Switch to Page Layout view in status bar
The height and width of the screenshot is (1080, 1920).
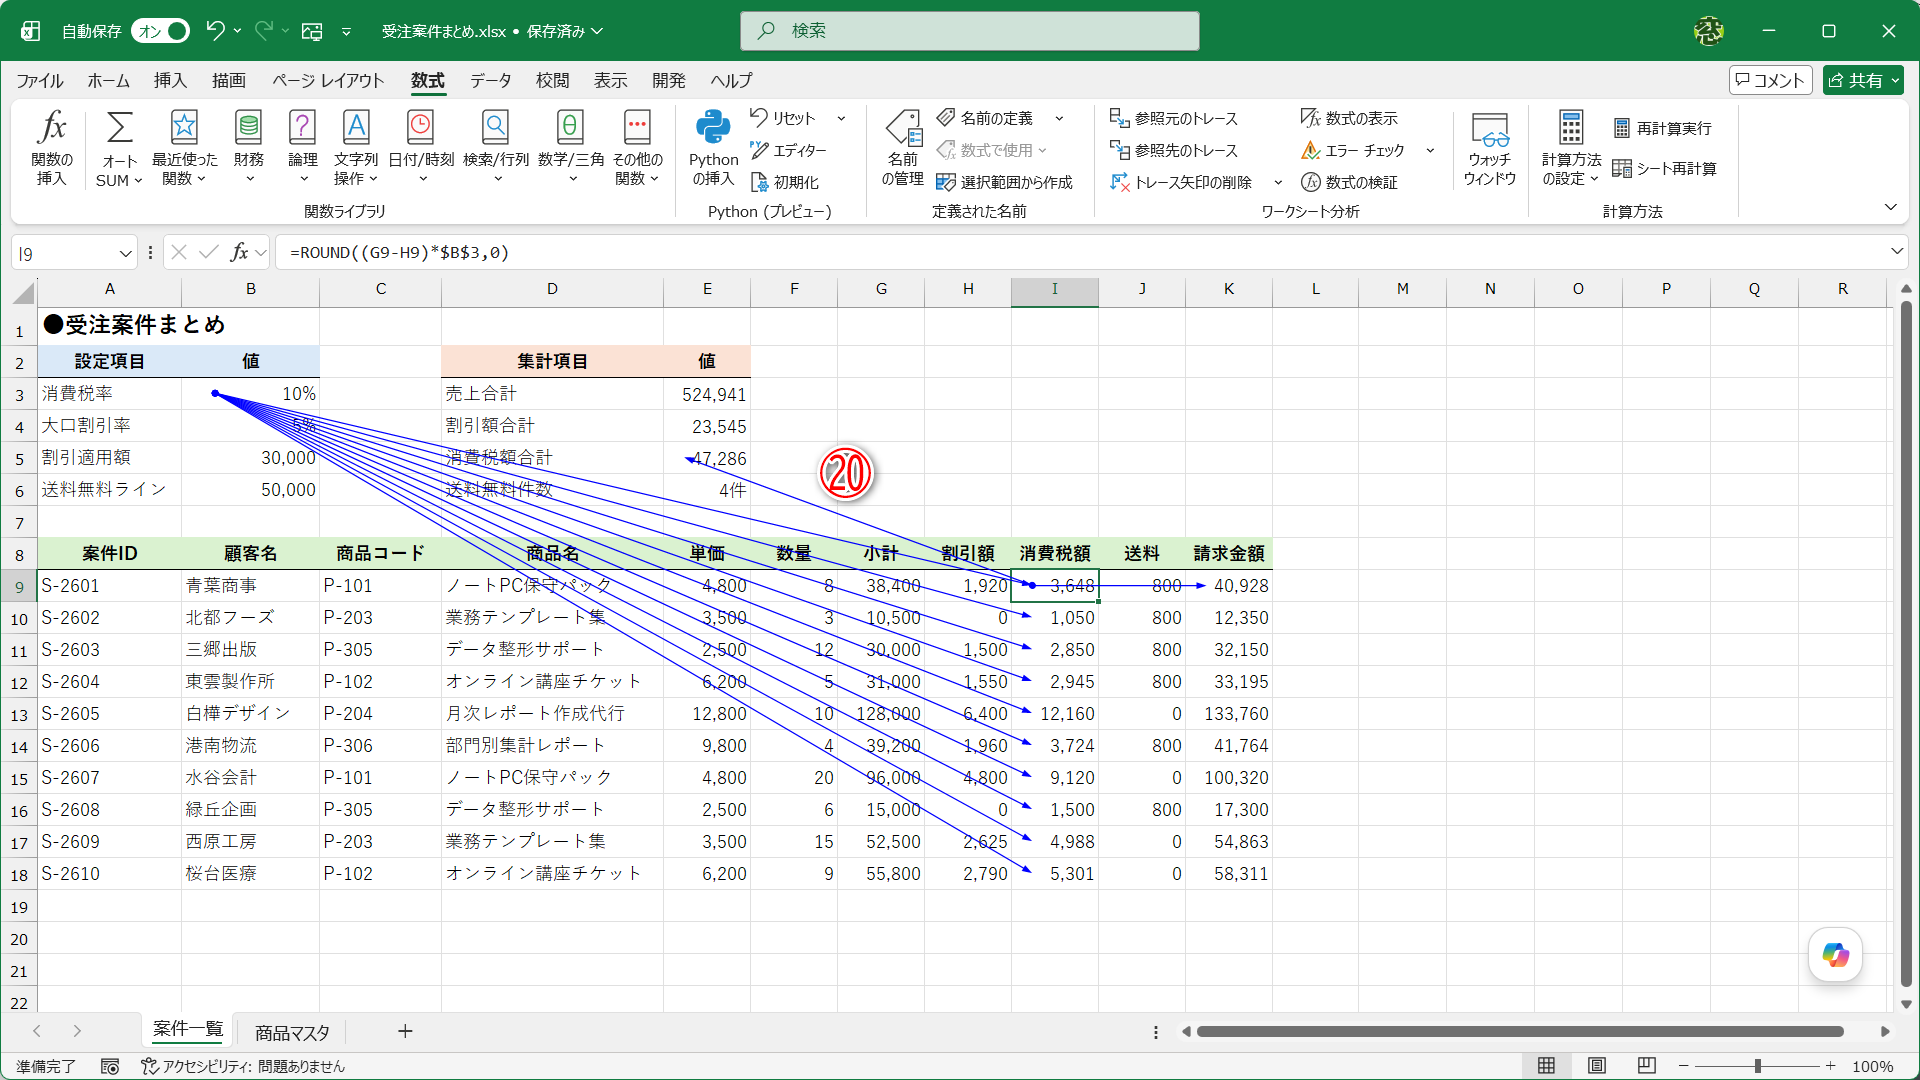pyautogui.click(x=1597, y=1066)
